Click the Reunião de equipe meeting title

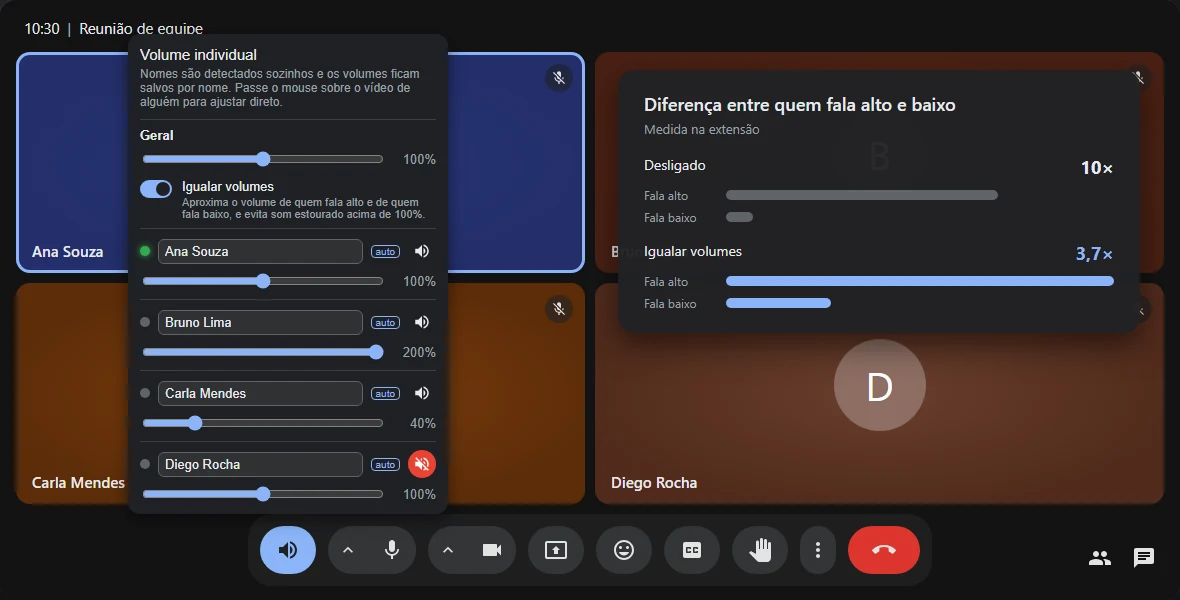pyautogui.click(x=141, y=29)
